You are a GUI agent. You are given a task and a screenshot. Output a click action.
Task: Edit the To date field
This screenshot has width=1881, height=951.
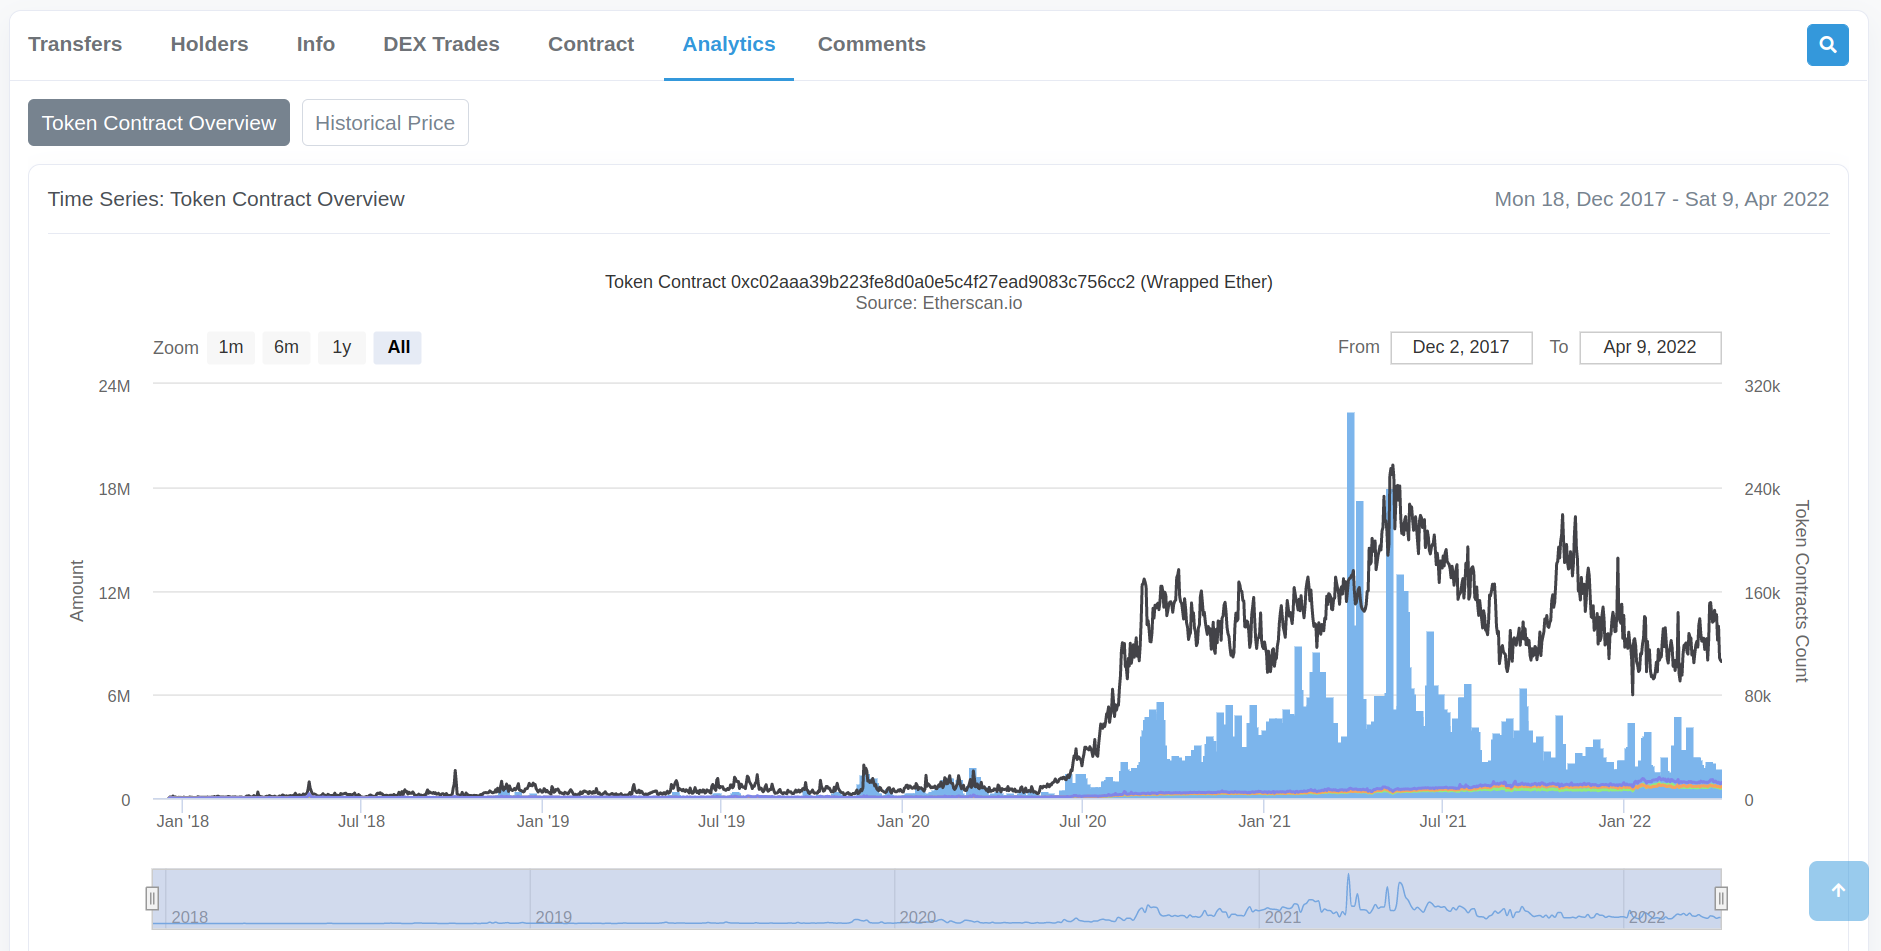click(1650, 347)
